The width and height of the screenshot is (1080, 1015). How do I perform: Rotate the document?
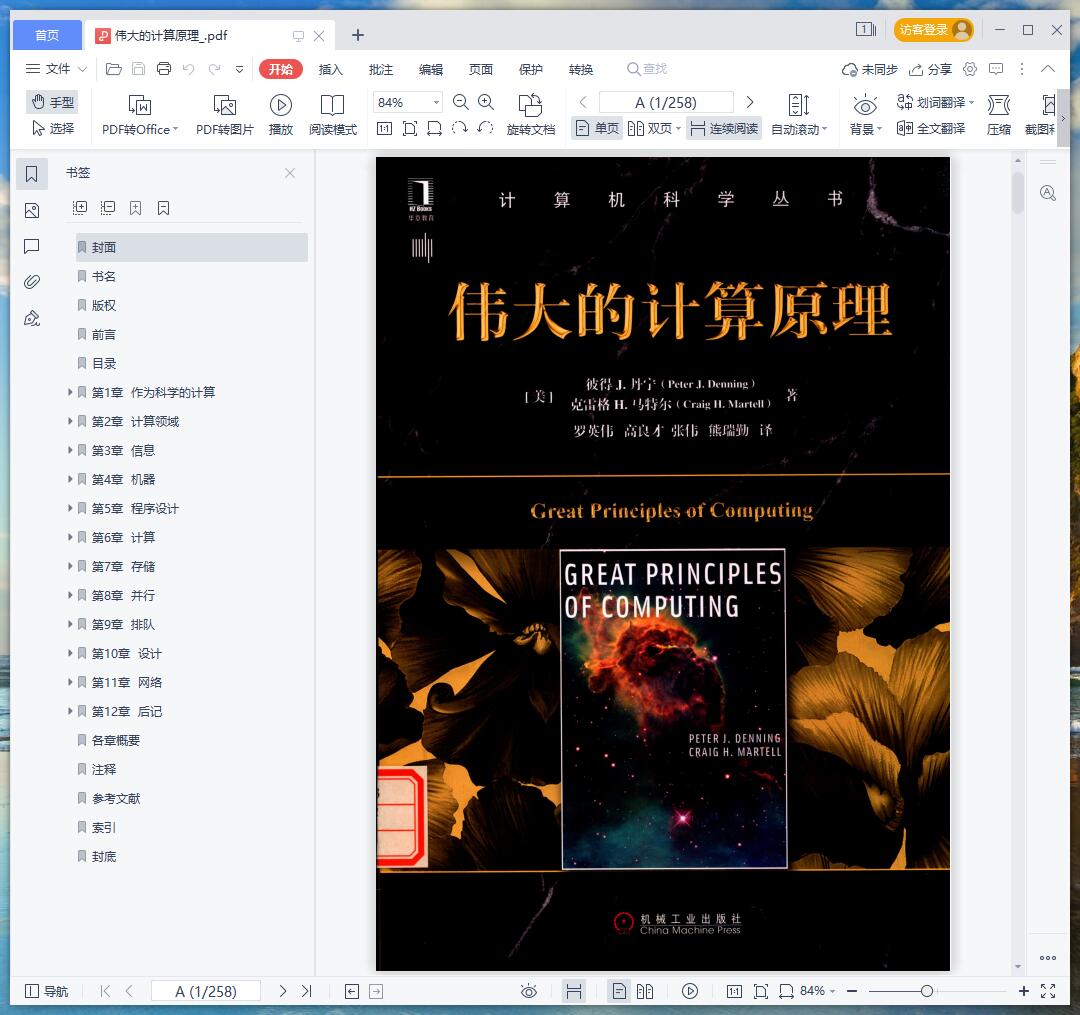(530, 114)
